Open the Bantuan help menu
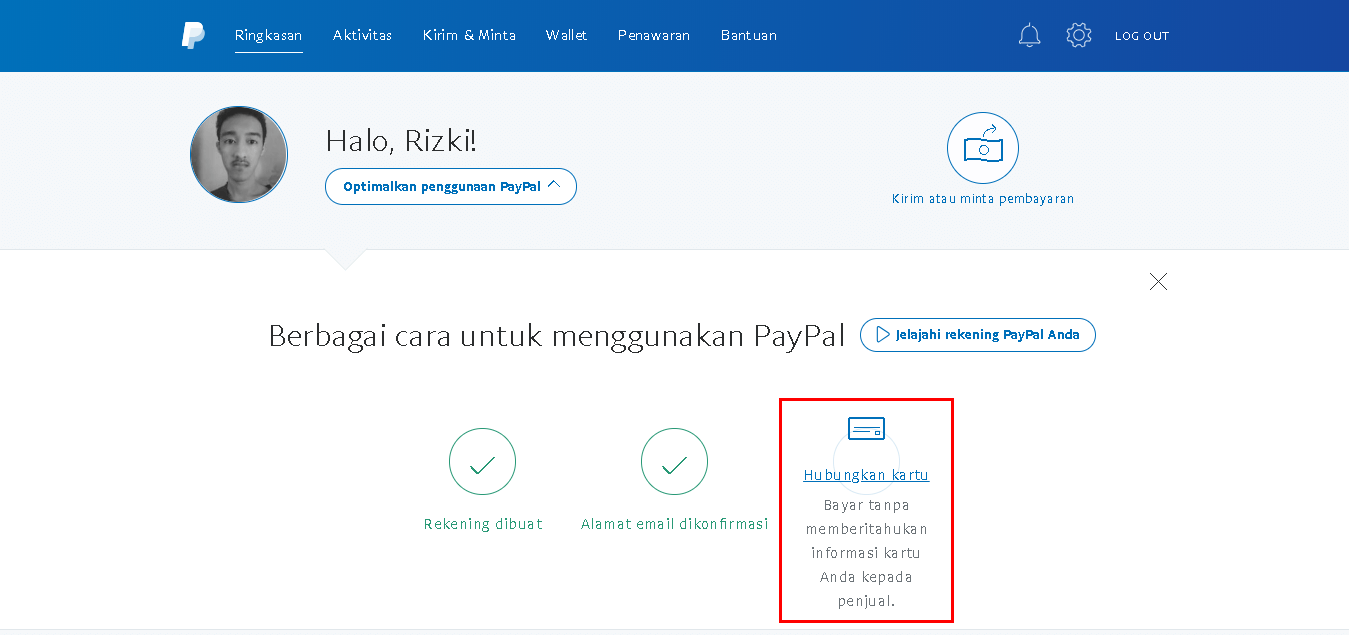Screen dimensions: 1349x635 click(748, 35)
